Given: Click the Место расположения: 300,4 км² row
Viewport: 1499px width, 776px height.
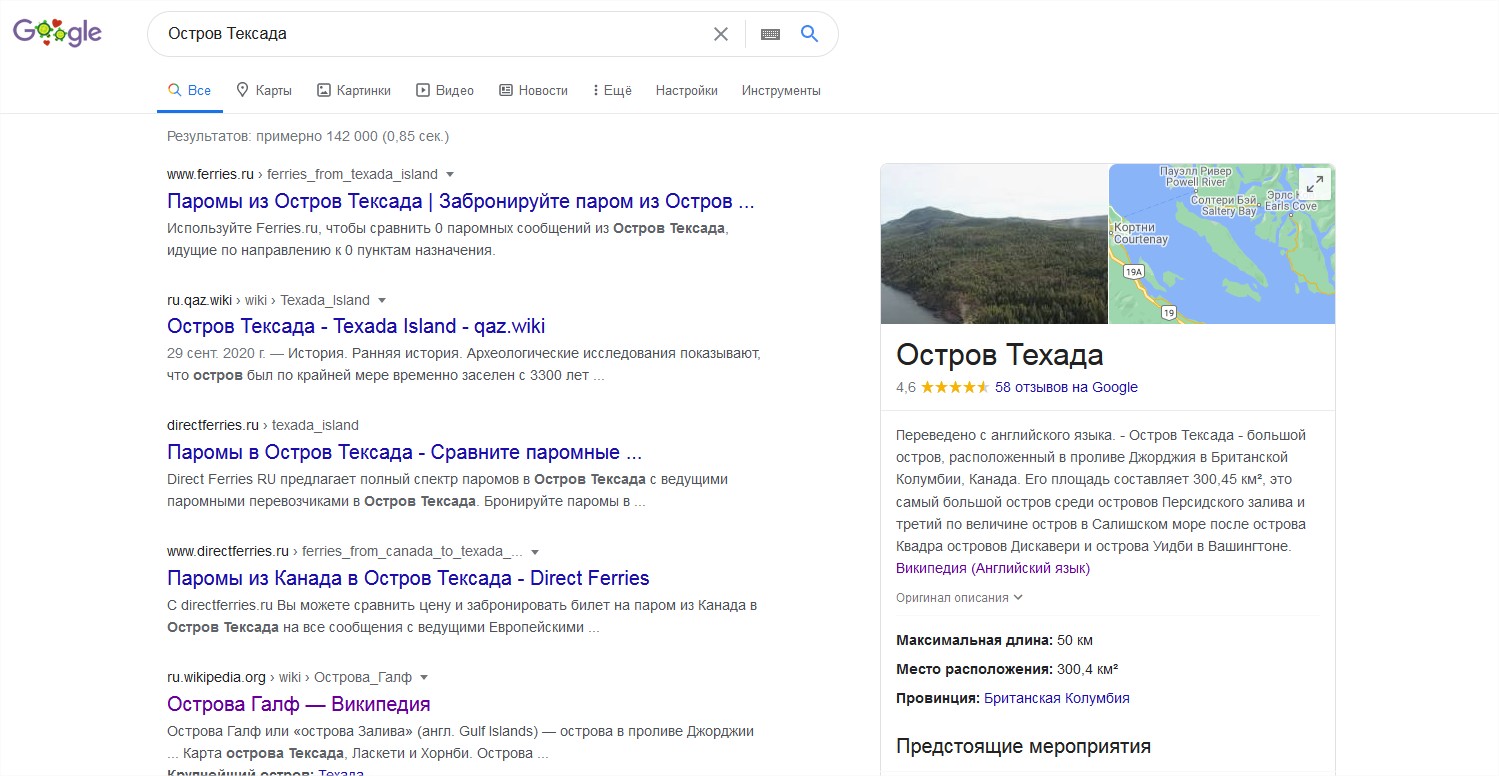Looking at the screenshot, I should pos(1007,669).
